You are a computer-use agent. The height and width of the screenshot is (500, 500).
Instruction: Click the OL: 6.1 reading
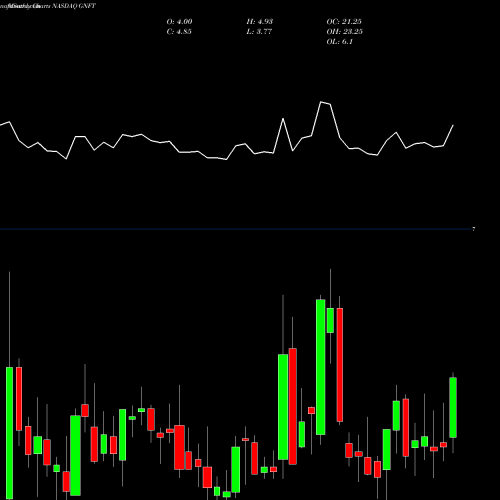(340, 42)
